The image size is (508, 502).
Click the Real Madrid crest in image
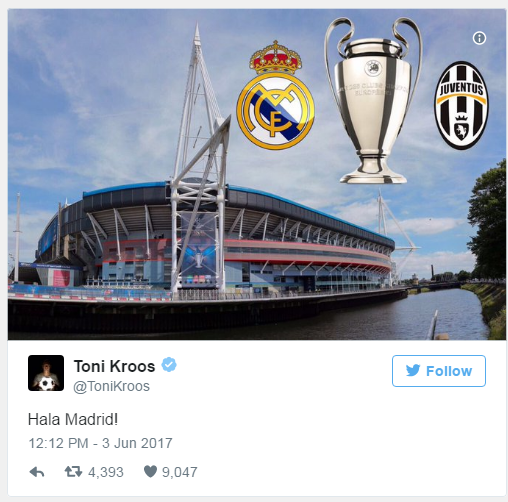275,95
